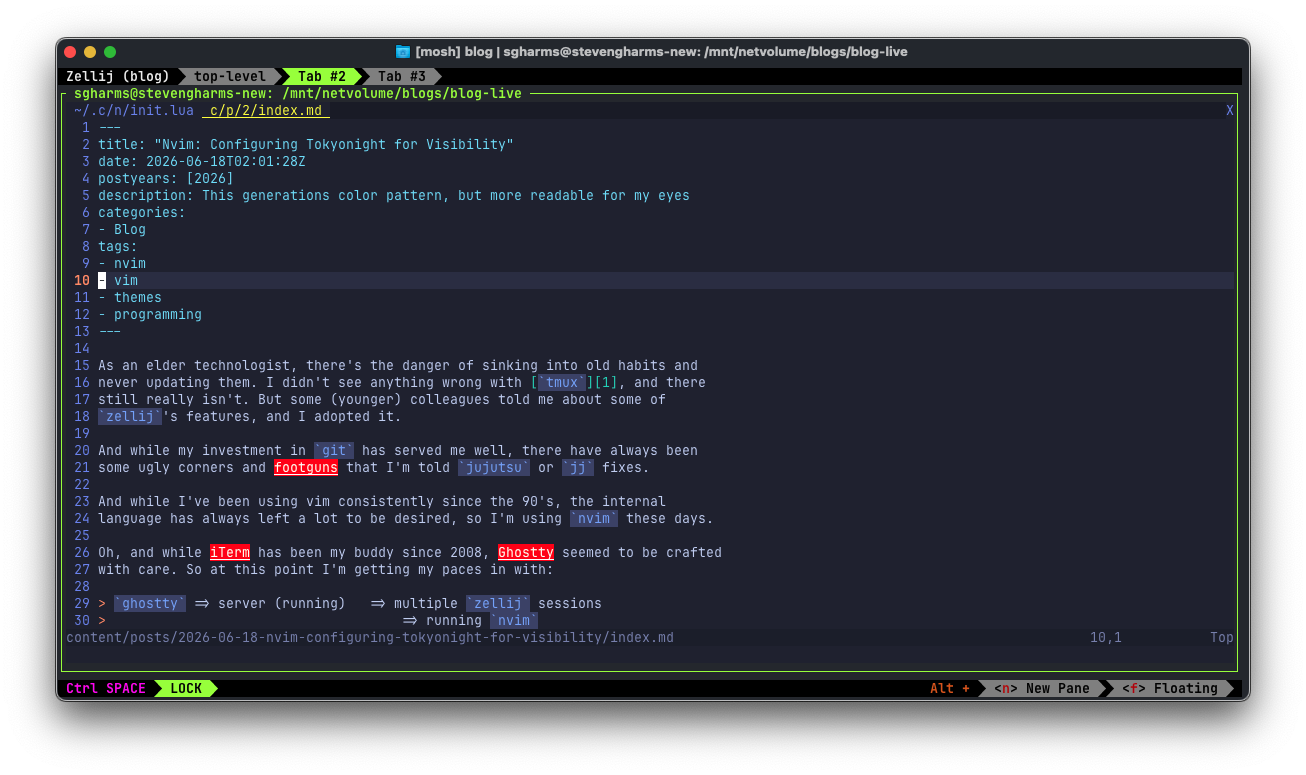Close the tabline with the X button

coord(1230,110)
